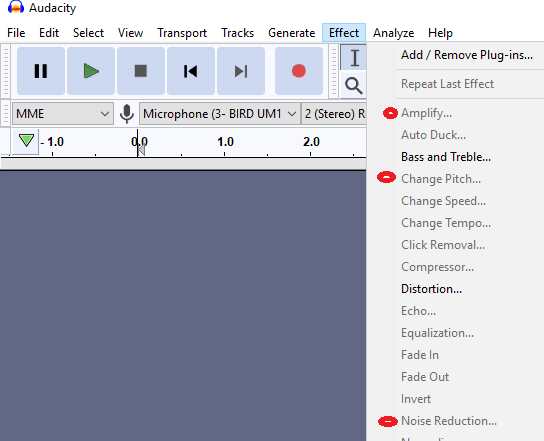Click the green timeline quick-play triangle
The image size is (544, 441).
point(26,141)
